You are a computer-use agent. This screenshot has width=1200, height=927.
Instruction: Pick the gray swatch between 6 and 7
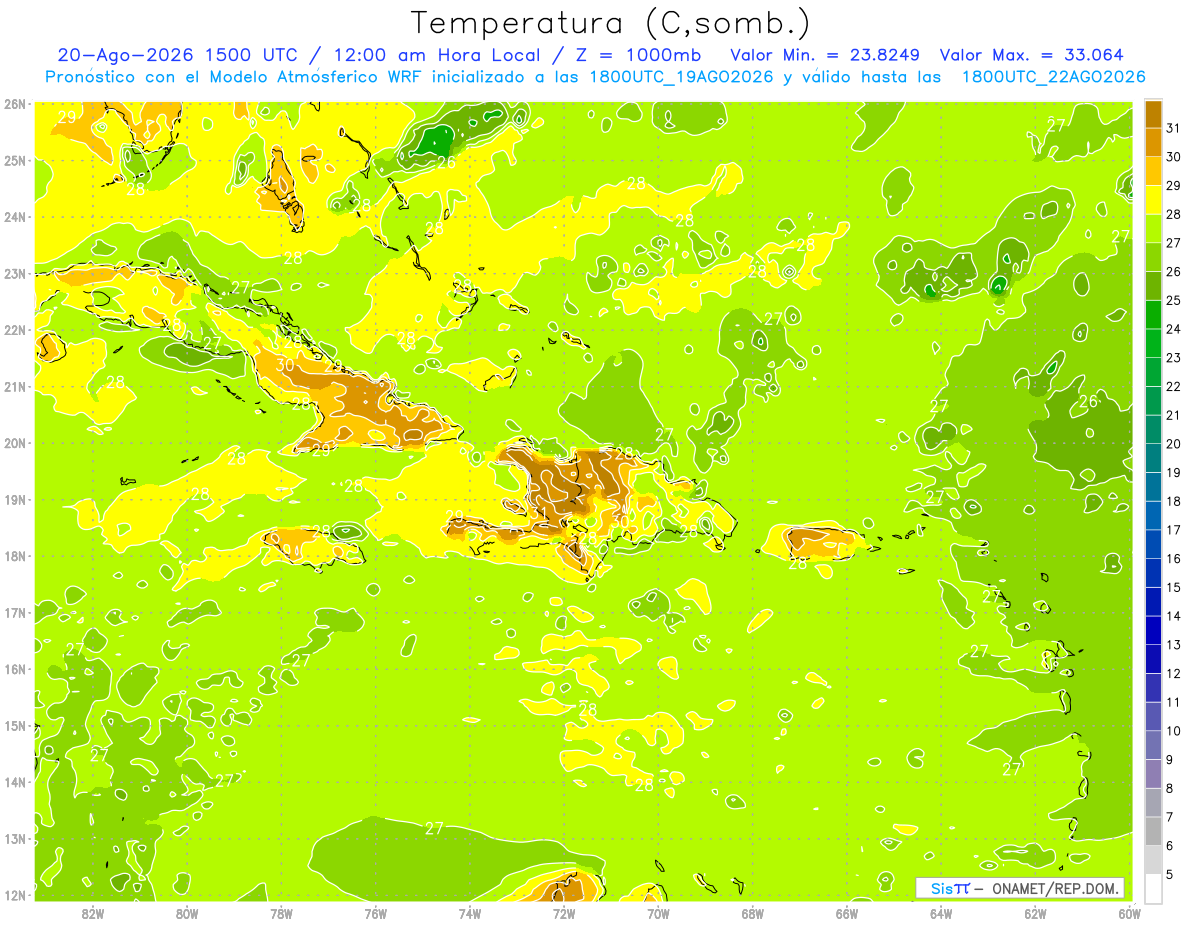(1153, 832)
